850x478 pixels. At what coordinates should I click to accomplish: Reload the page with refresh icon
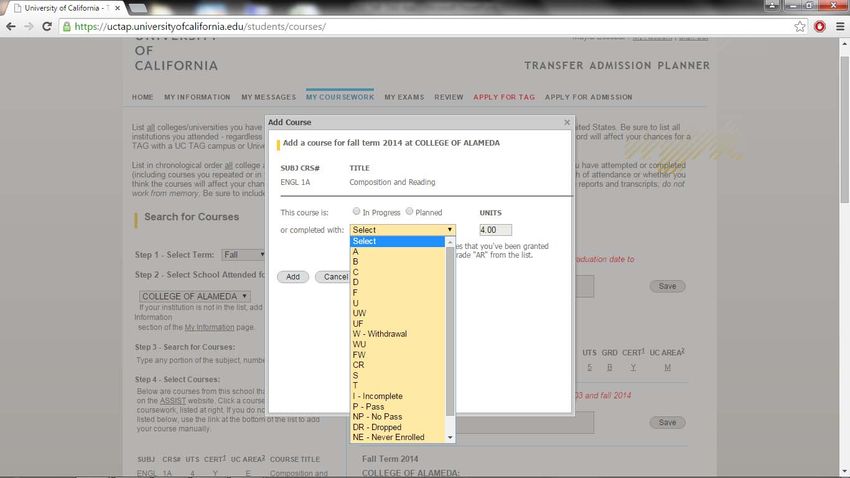click(x=47, y=27)
